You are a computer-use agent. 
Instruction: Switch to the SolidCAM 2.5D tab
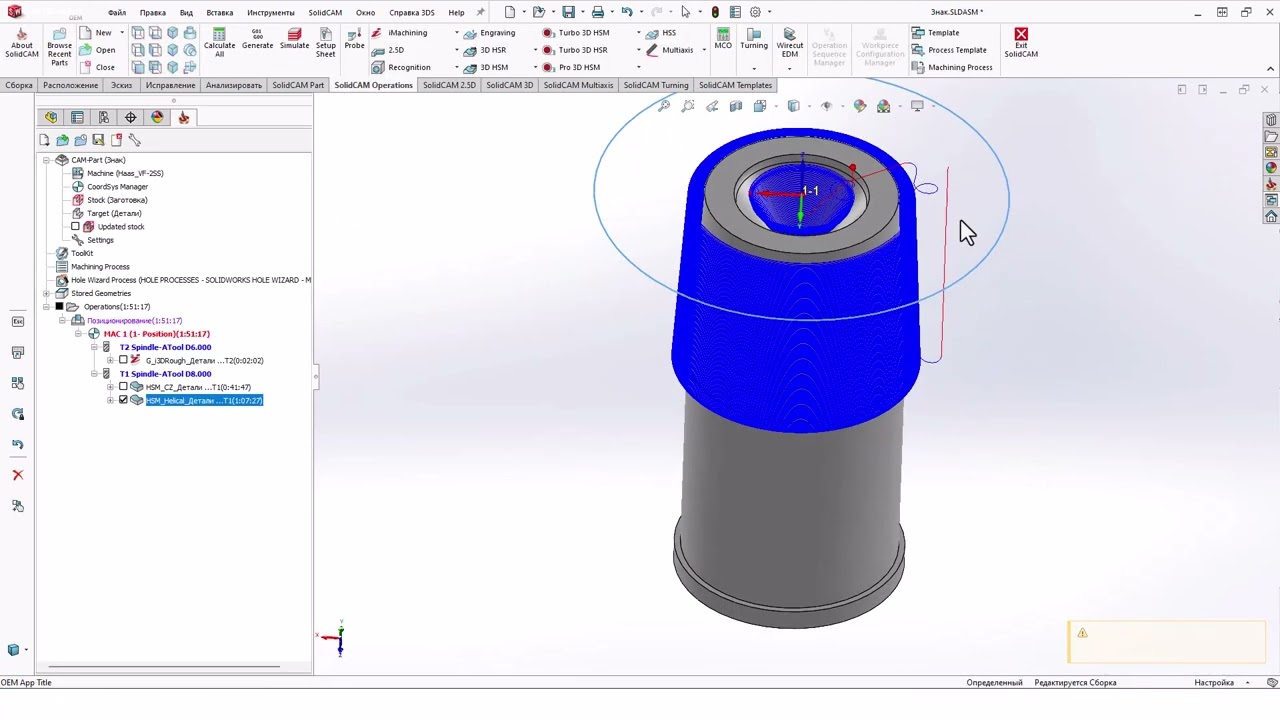449,85
